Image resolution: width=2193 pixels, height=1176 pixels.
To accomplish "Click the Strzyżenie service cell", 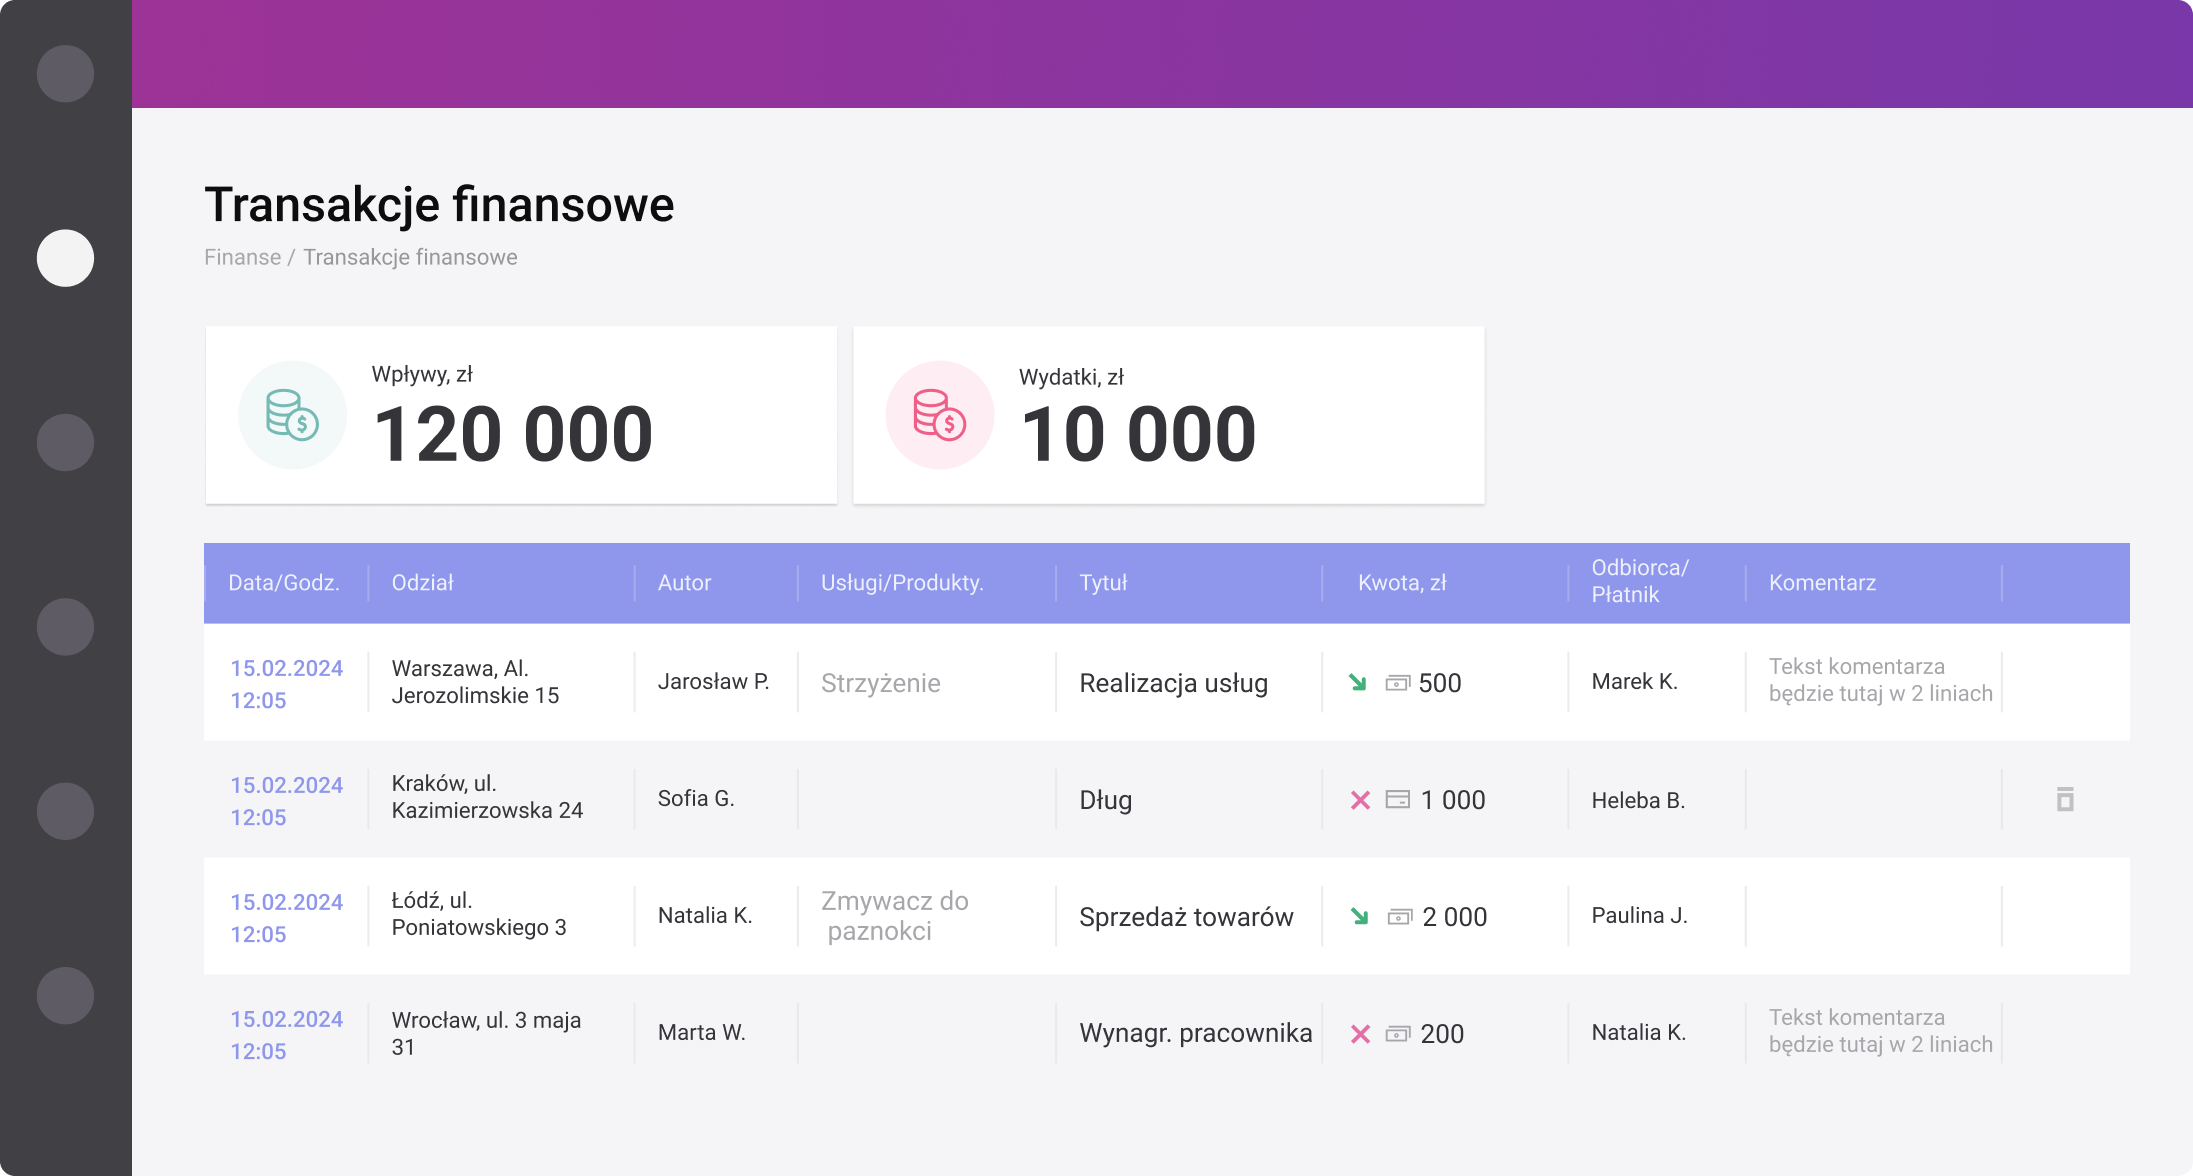I will coord(880,683).
